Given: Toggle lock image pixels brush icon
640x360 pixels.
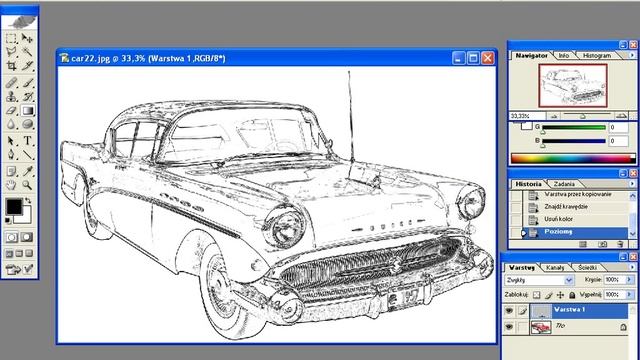Looking at the screenshot, I should (549, 295).
